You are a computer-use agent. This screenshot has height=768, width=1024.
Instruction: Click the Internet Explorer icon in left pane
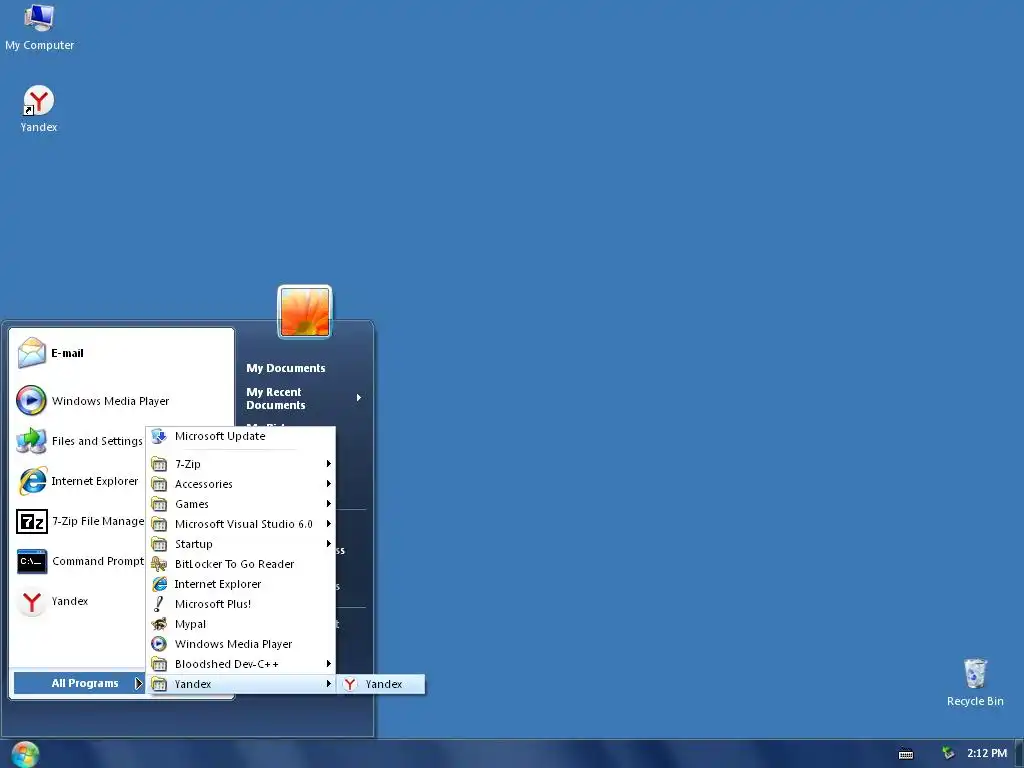pos(31,481)
